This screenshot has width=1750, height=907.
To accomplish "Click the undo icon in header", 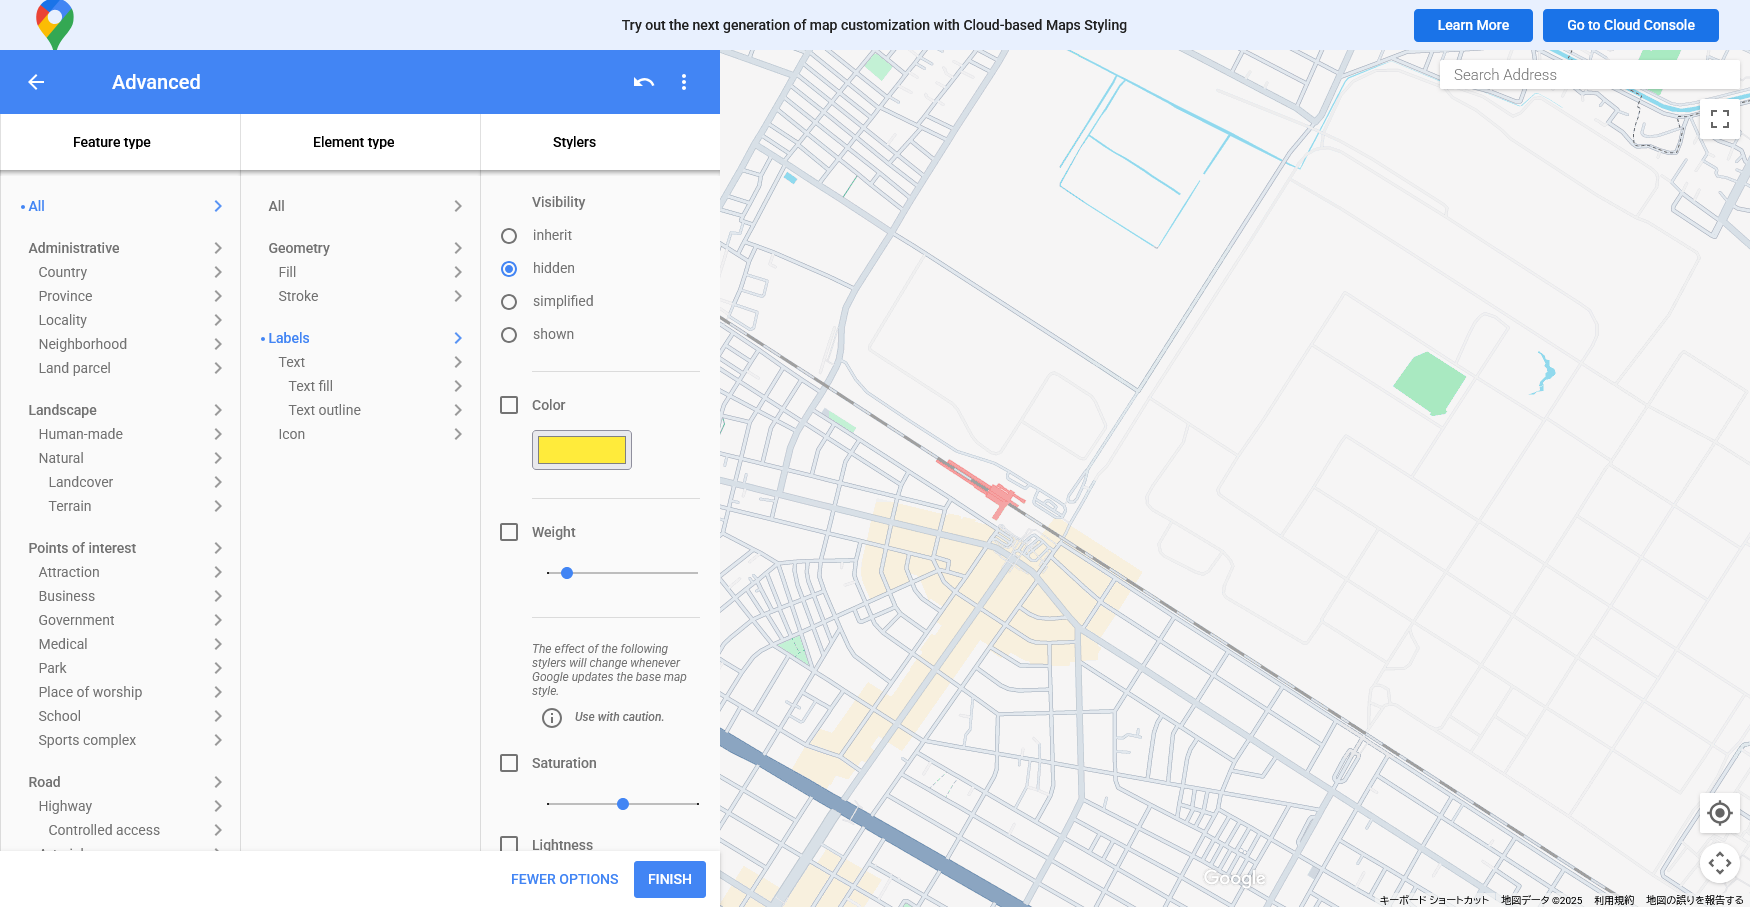I will click(644, 82).
